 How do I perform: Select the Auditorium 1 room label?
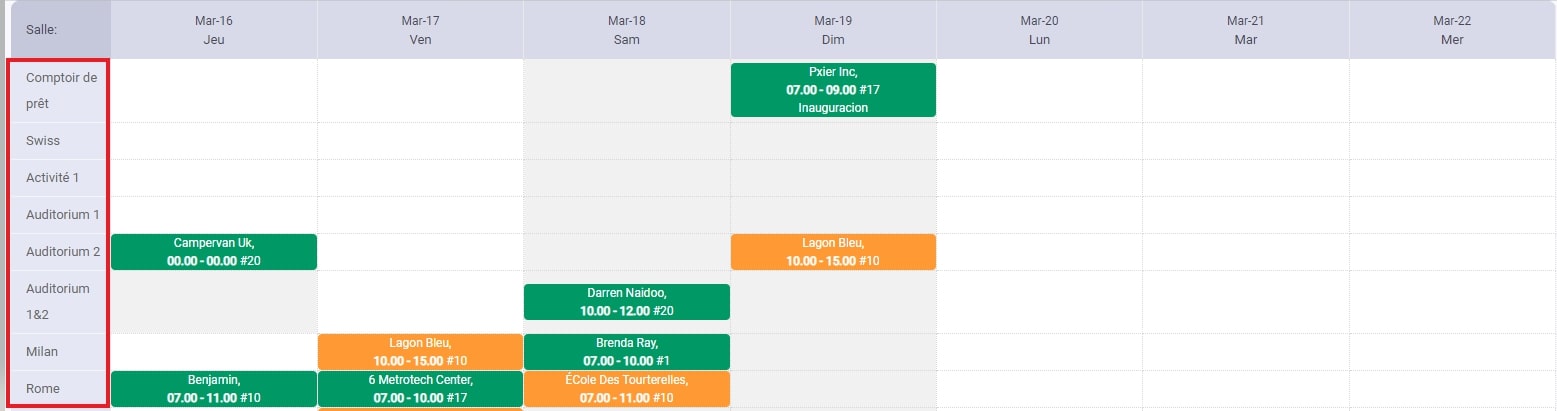tap(60, 215)
